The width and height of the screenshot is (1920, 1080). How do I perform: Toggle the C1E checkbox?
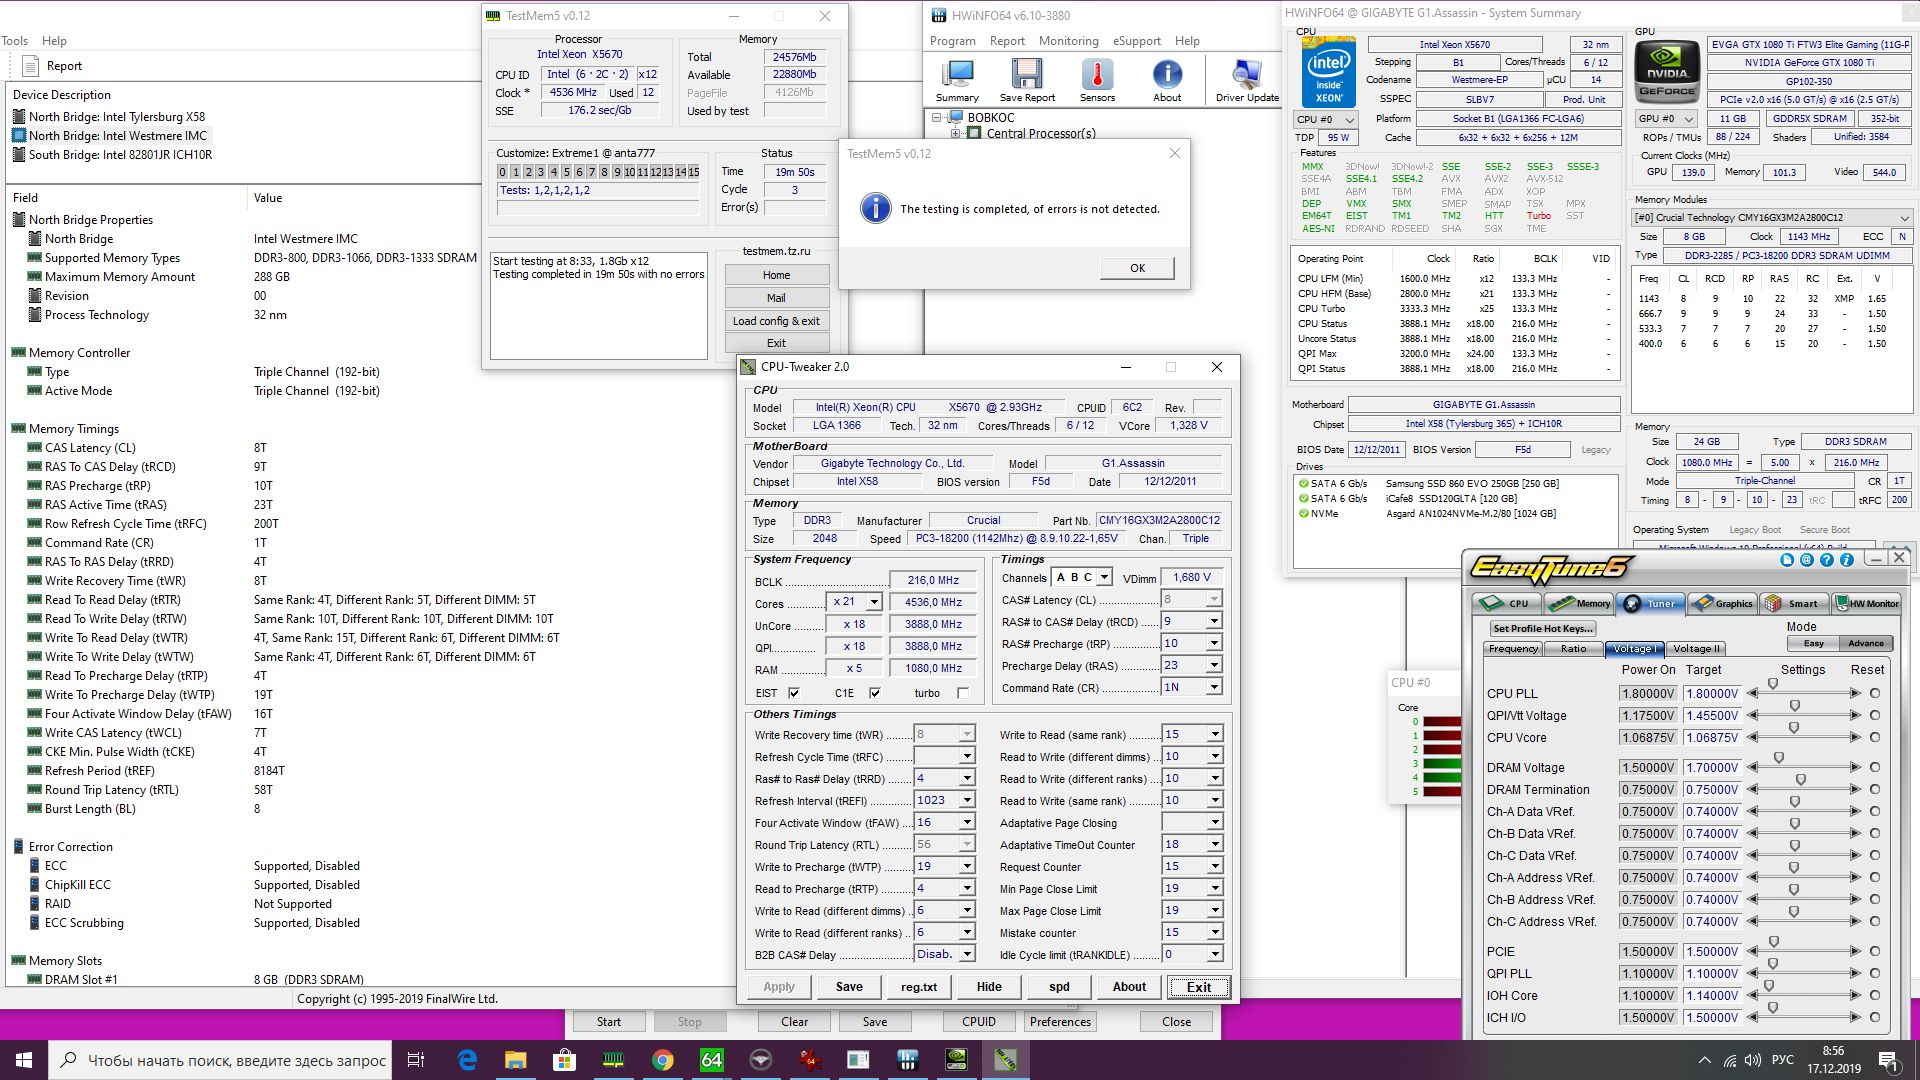point(875,693)
